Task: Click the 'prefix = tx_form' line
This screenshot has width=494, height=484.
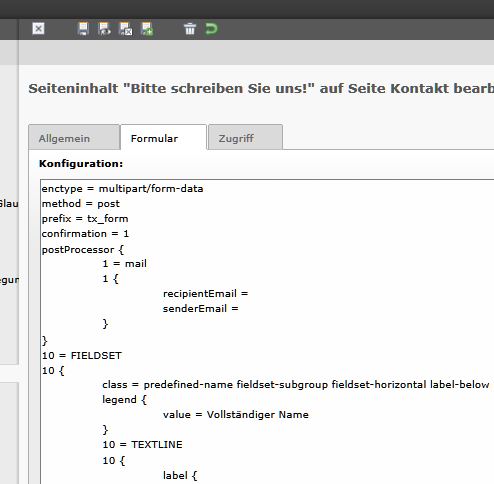Action: click(85, 219)
